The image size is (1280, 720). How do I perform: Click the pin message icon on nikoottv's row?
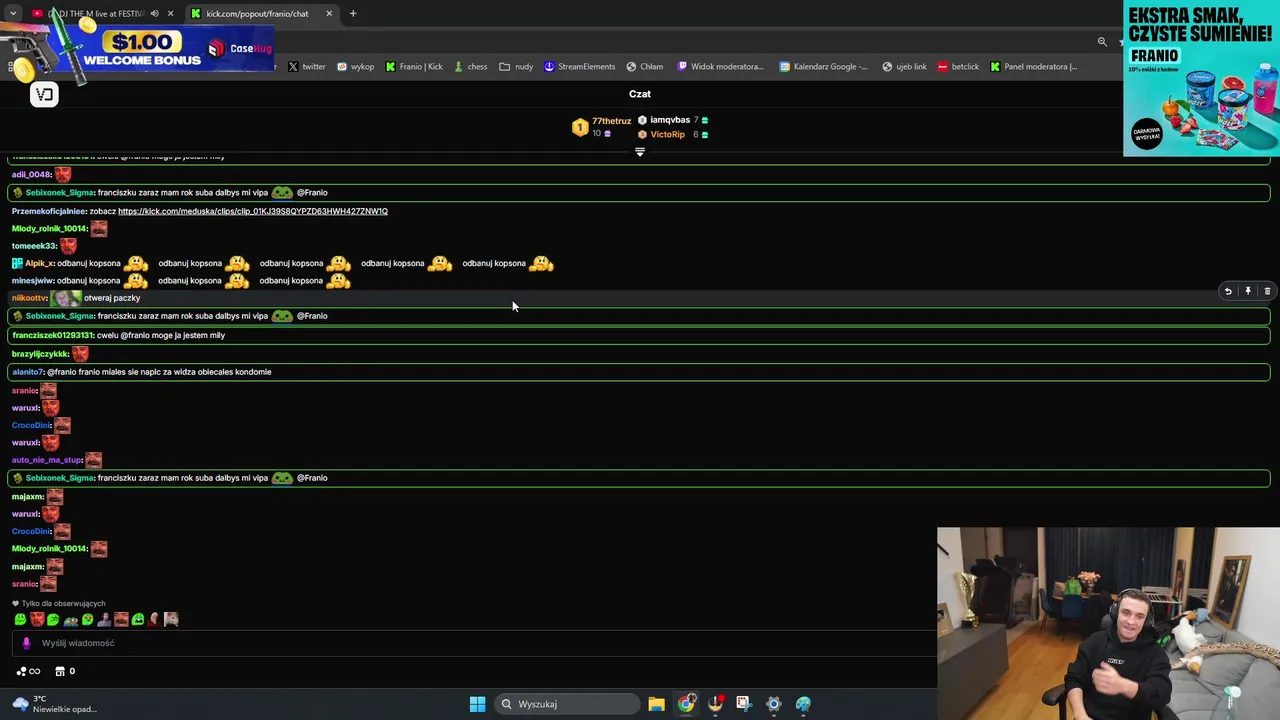(1247, 291)
